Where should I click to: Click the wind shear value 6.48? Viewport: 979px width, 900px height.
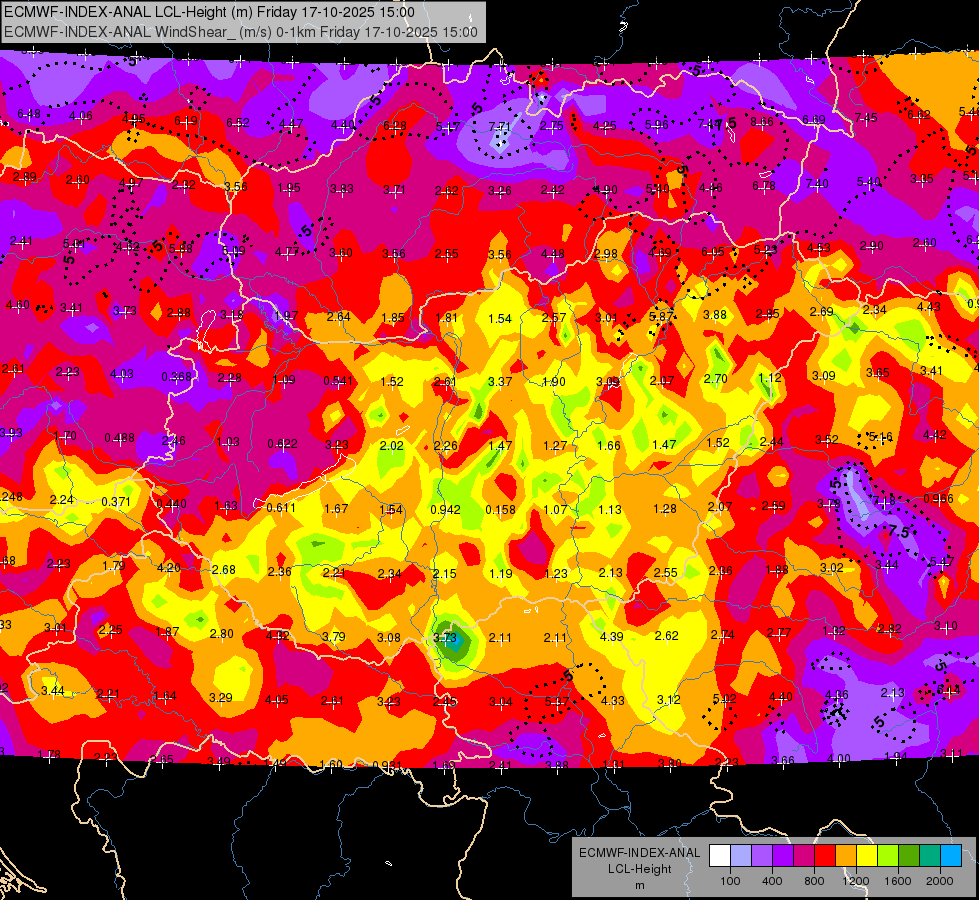coord(29,114)
